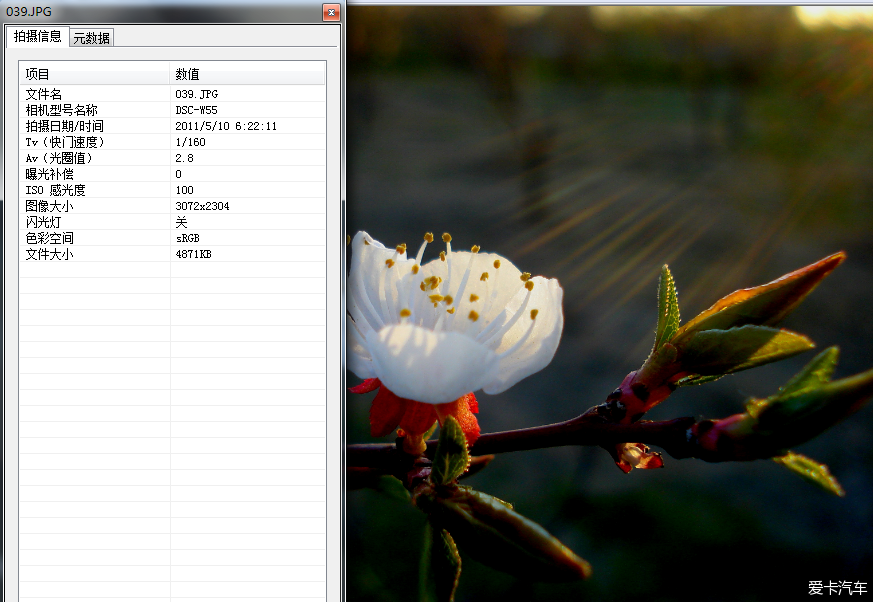Switch to the 拍摄信息 tab
Viewport: 873px width, 602px height.
tap(37, 36)
